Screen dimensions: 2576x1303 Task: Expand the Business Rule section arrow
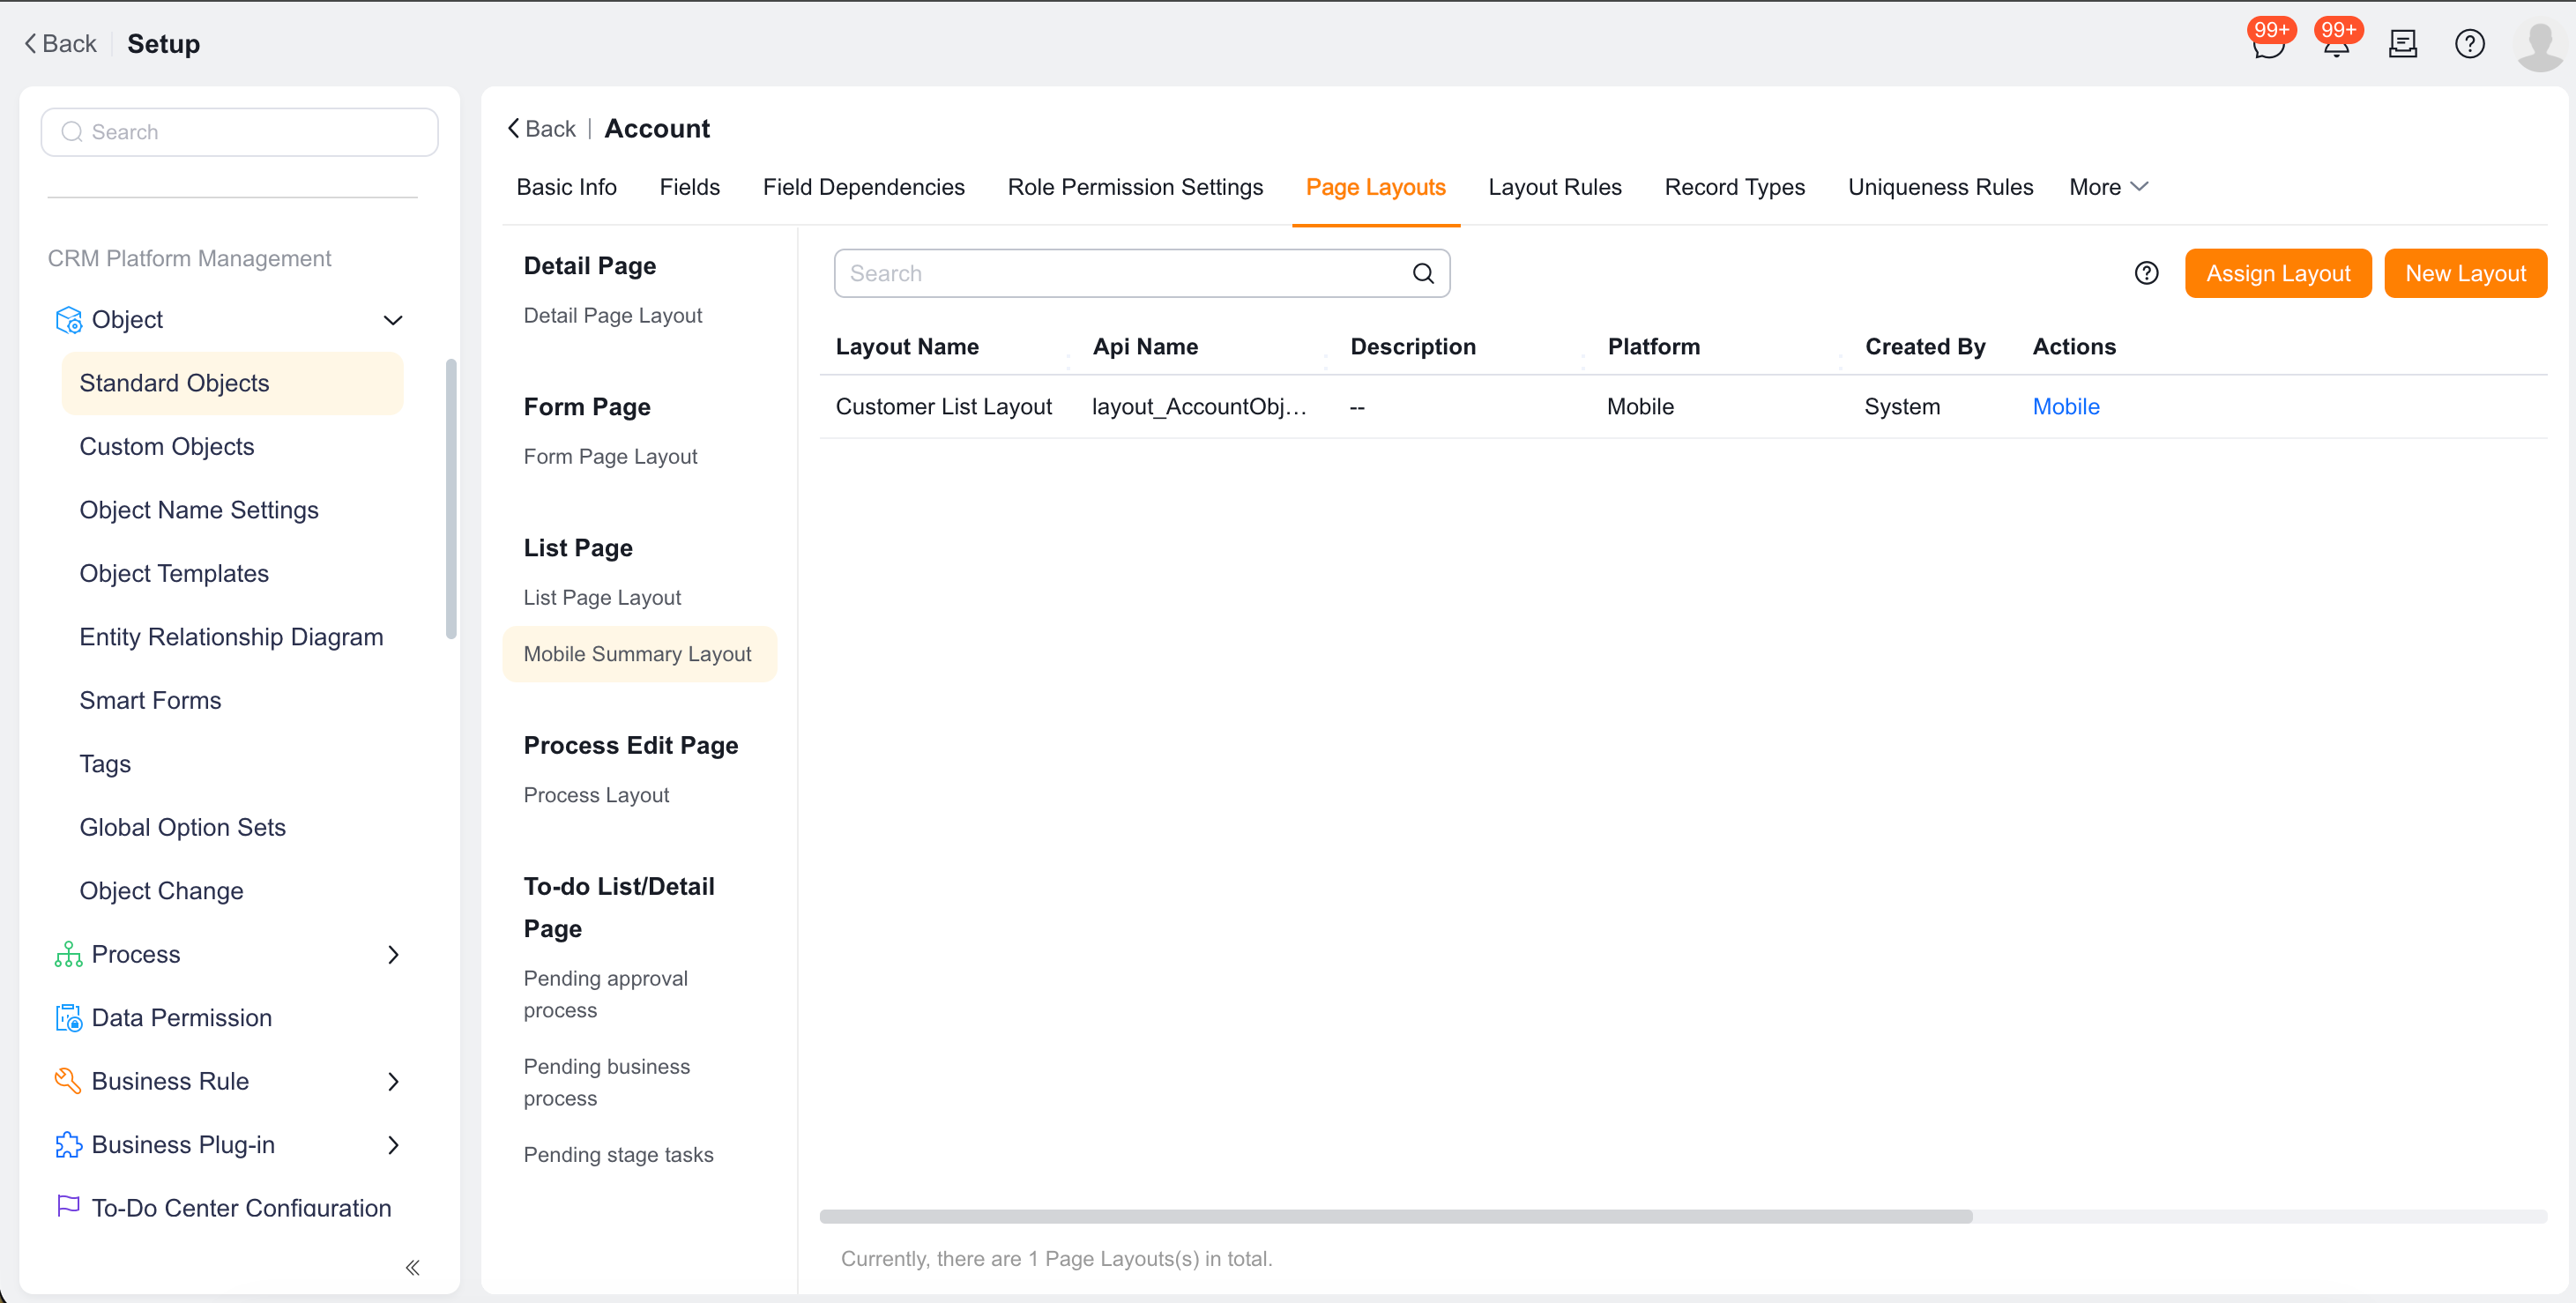[x=393, y=1081]
